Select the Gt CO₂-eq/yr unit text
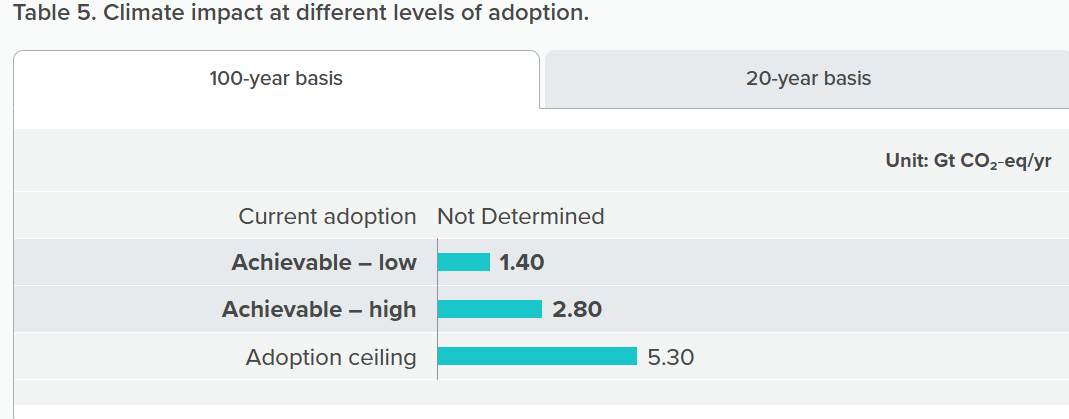The image size is (1069, 419). (x=993, y=161)
